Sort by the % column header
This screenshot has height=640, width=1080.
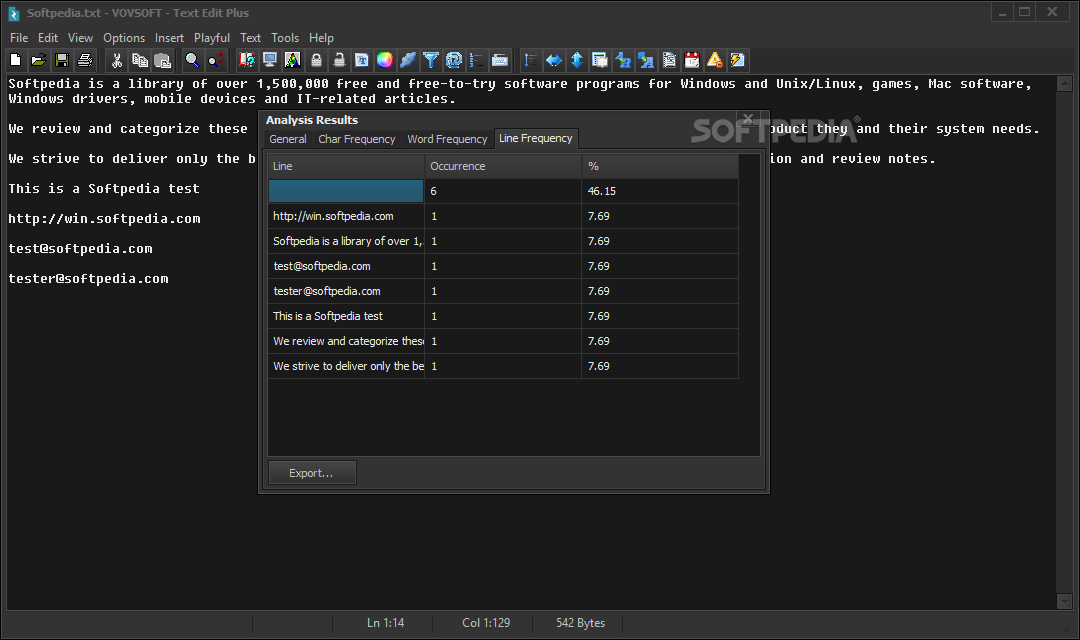point(660,166)
